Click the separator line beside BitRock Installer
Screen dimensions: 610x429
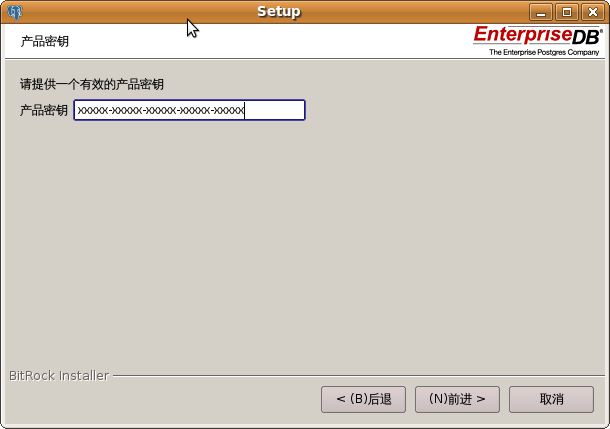[x=359, y=376]
